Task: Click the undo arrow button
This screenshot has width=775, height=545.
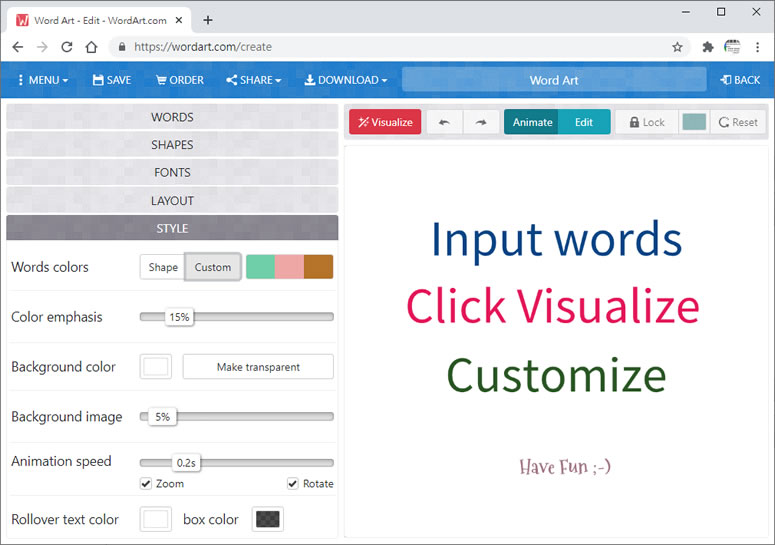Action: tap(444, 122)
